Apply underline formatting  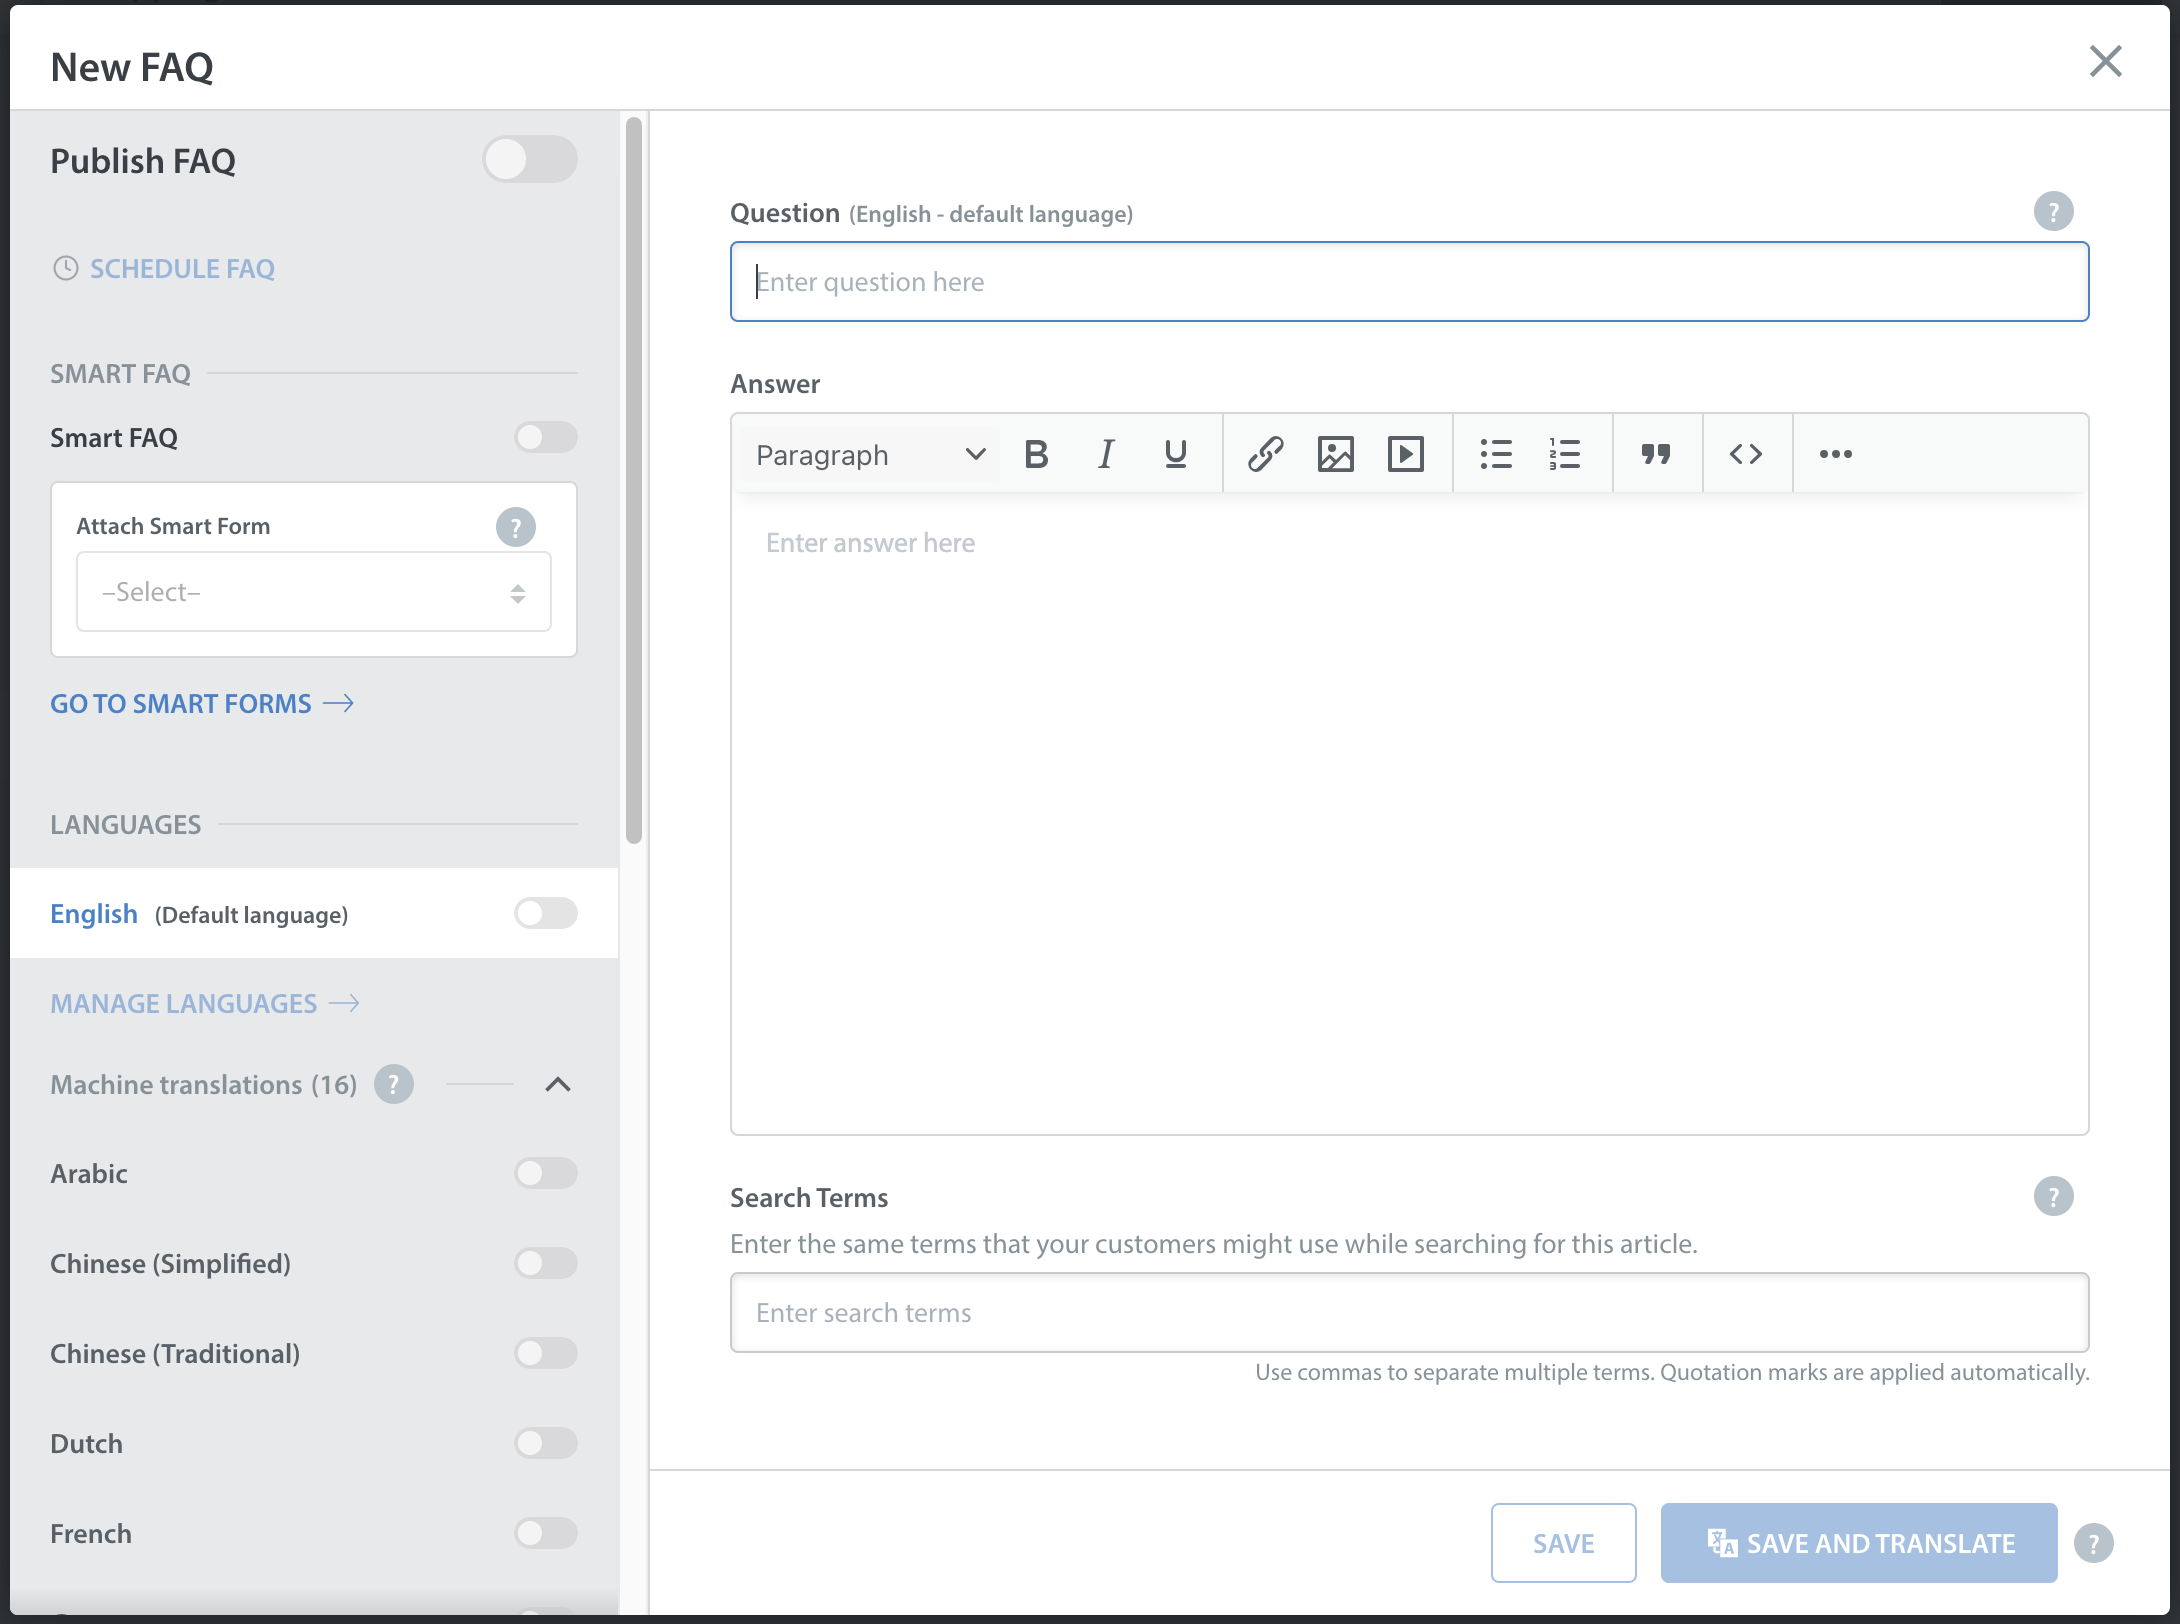coord(1176,454)
